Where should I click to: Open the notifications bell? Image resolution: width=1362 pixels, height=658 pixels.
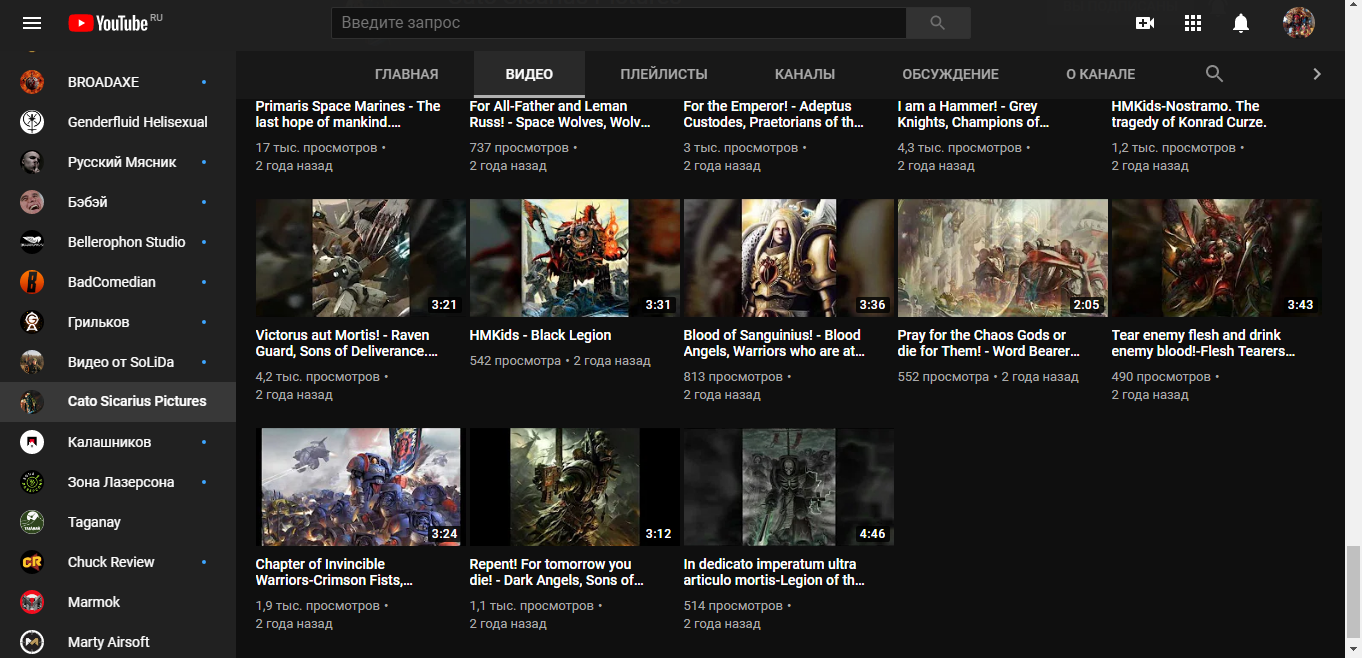click(1241, 23)
